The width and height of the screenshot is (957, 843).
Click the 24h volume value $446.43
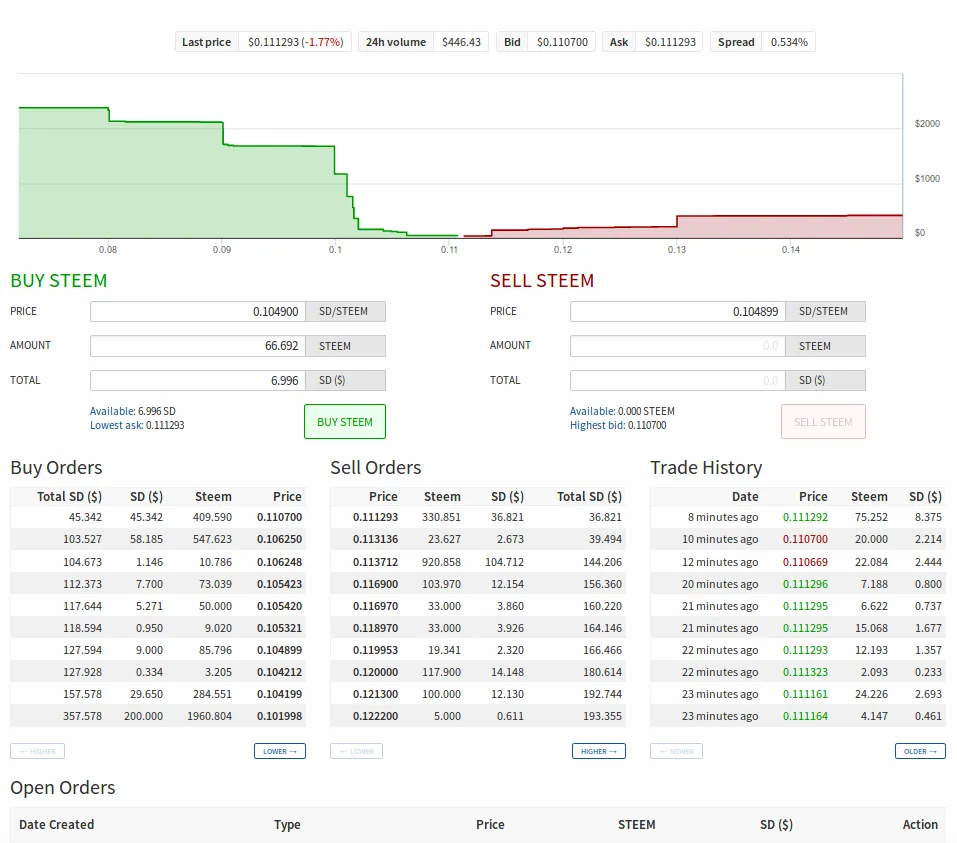[x=461, y=42]
